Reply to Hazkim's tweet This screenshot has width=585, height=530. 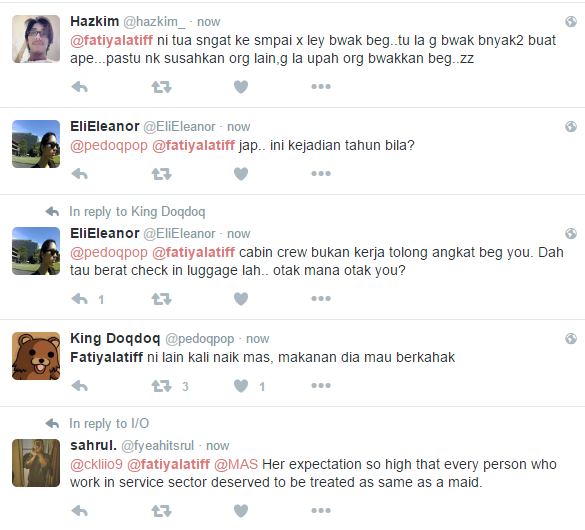pos(79,87)
